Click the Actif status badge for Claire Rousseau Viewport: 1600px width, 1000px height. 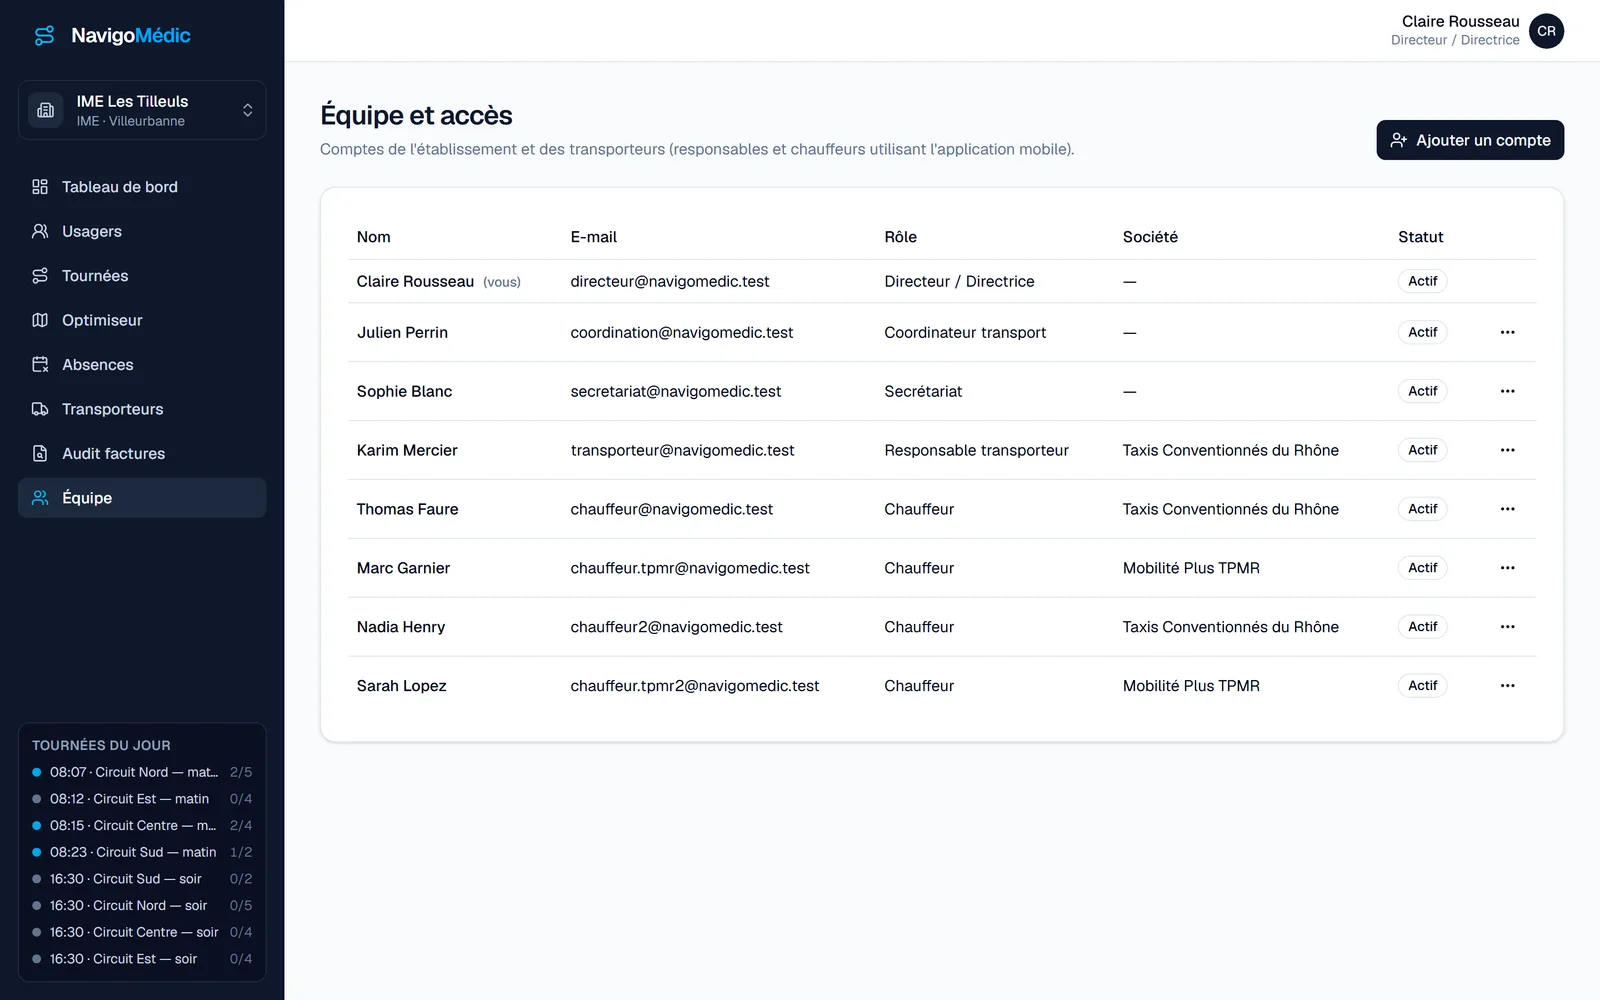pos(1422,281)
